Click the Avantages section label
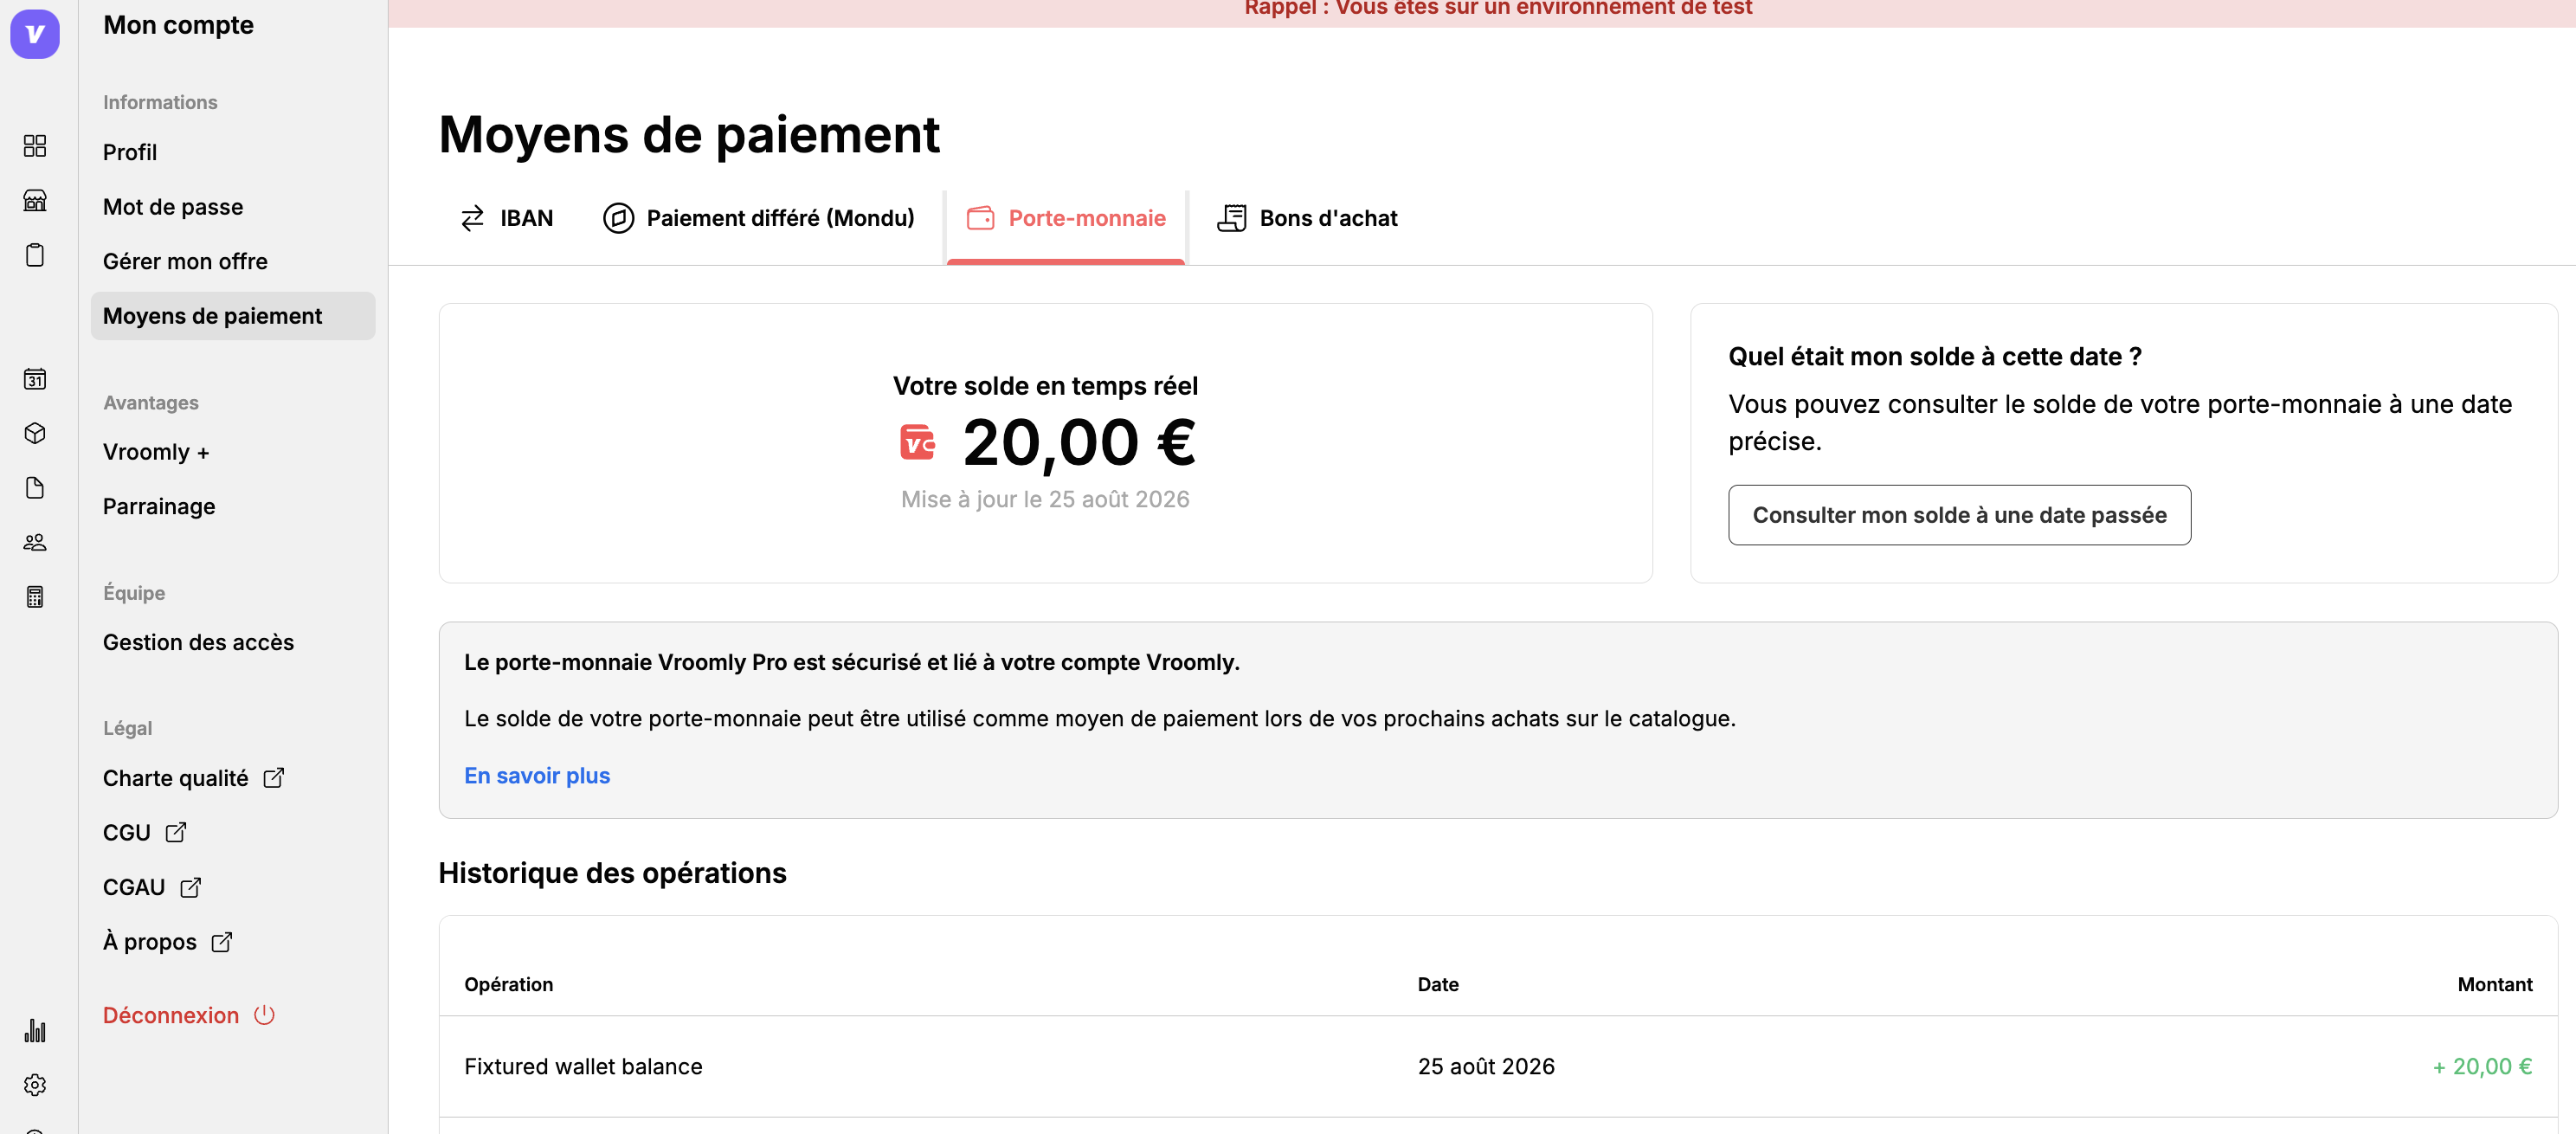This screenshot has height=1134, width=2576. 151,403
